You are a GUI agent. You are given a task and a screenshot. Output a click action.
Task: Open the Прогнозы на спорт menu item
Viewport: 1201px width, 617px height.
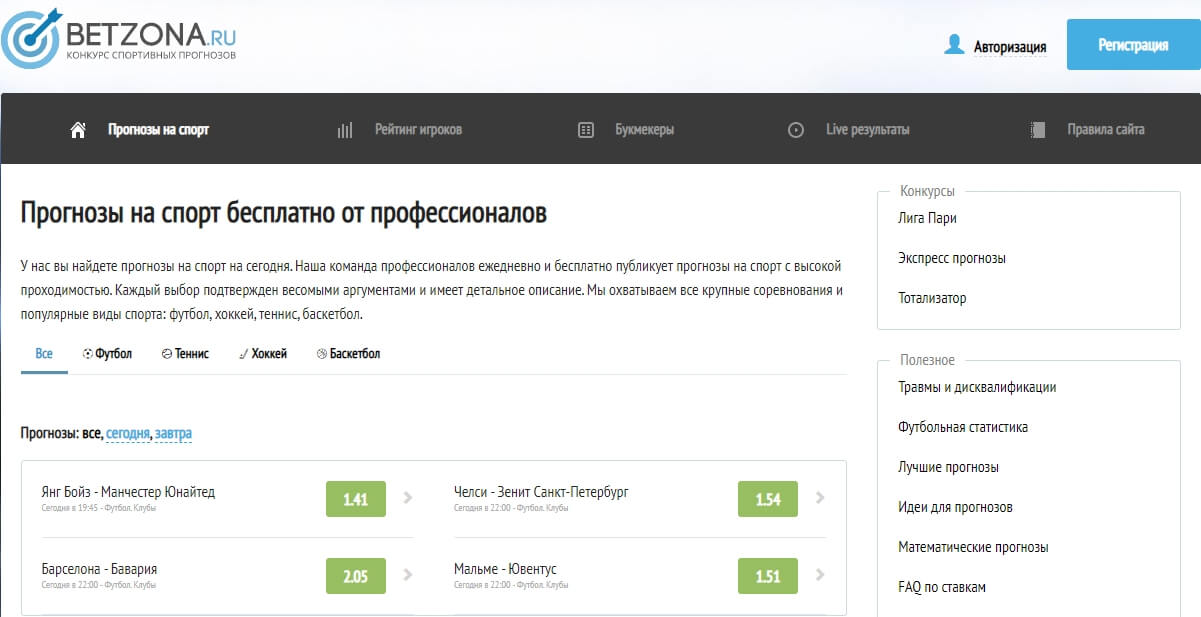click(x=159, y=130)
